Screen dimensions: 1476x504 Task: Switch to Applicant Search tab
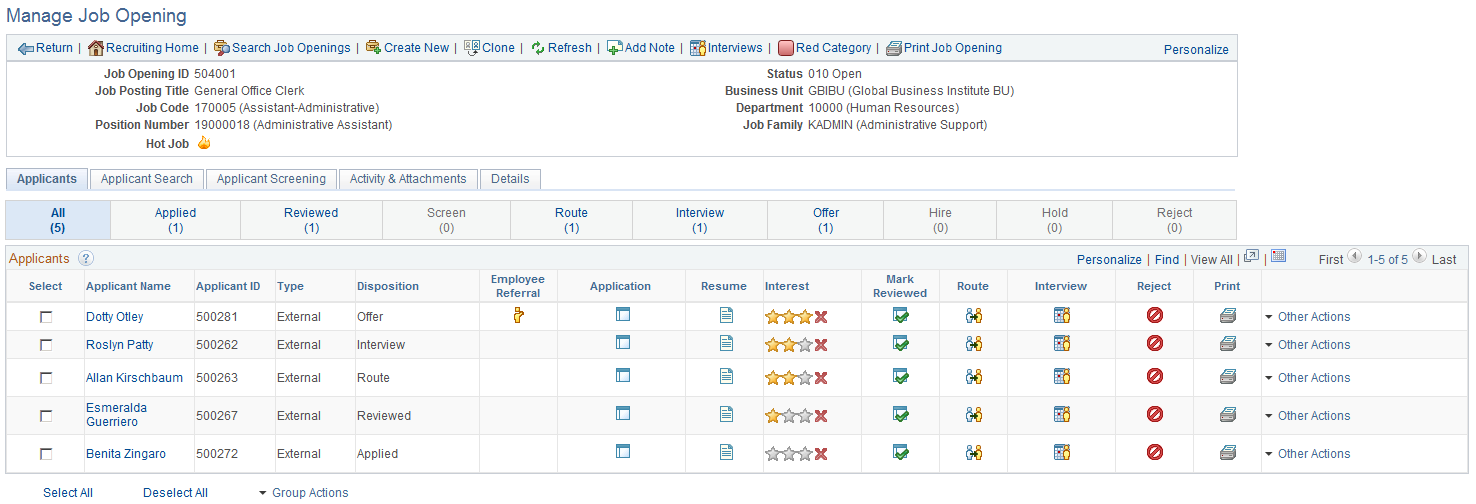(147, 179)
